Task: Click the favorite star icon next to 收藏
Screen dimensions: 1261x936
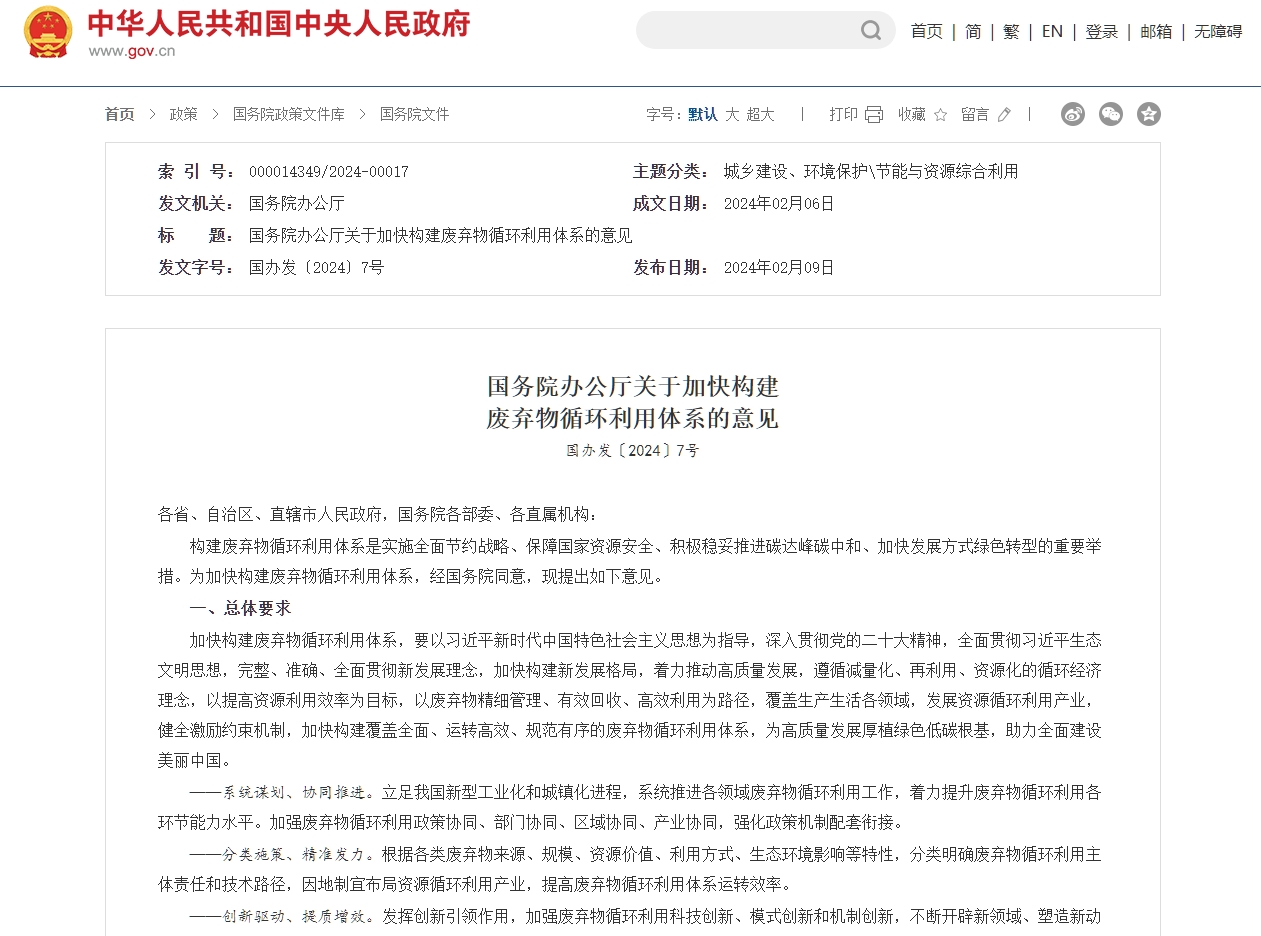Action: (x=940, y=114)
